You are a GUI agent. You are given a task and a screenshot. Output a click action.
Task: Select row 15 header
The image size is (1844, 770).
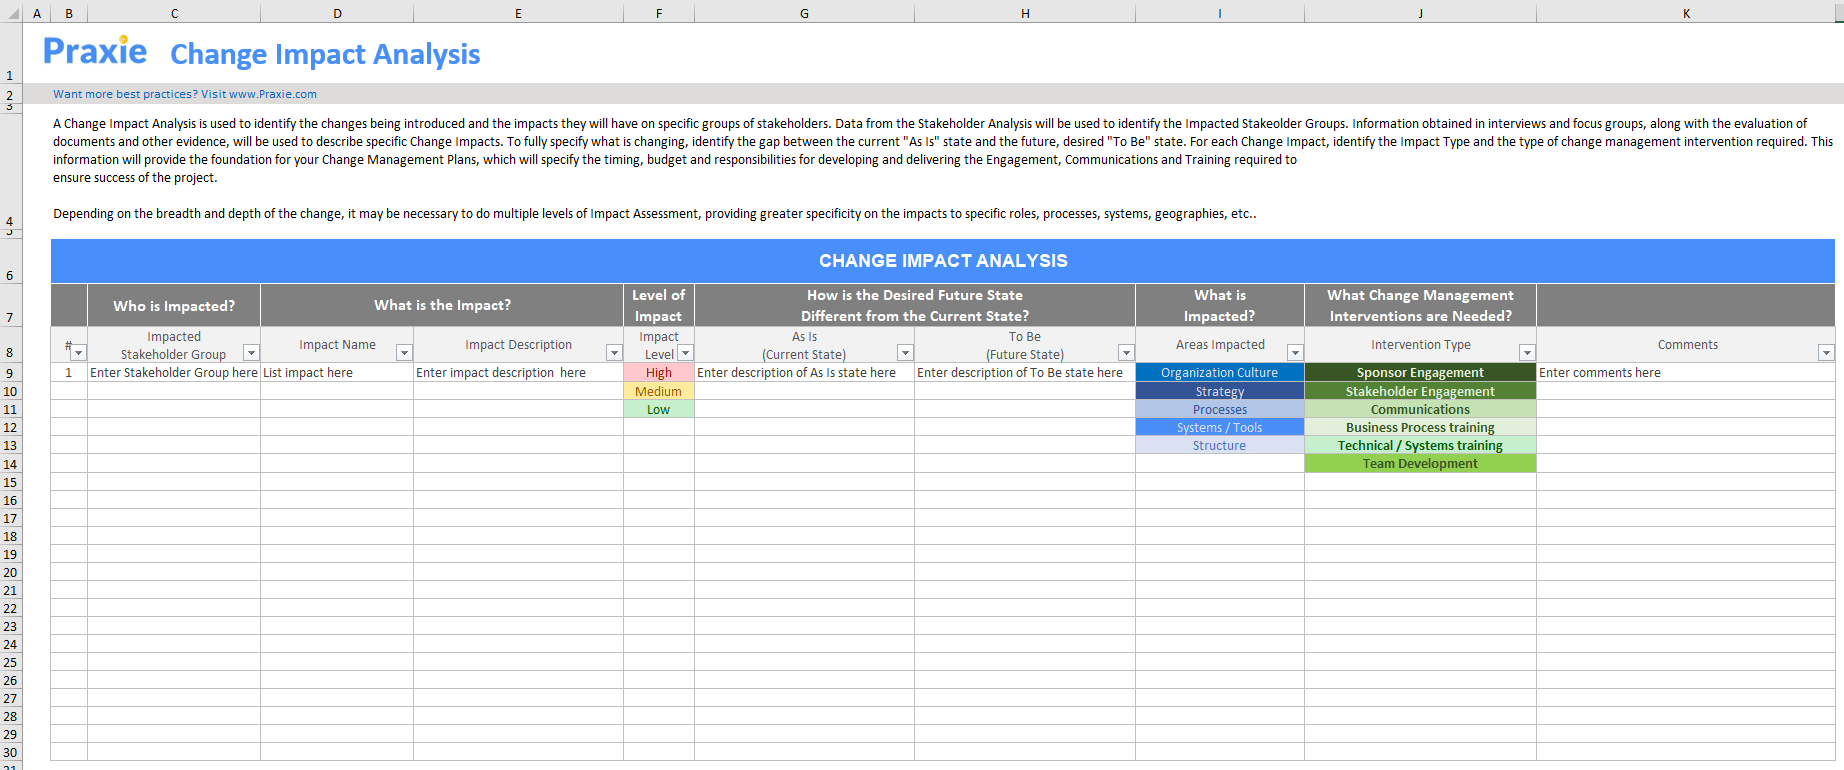(x=10, y=482)
